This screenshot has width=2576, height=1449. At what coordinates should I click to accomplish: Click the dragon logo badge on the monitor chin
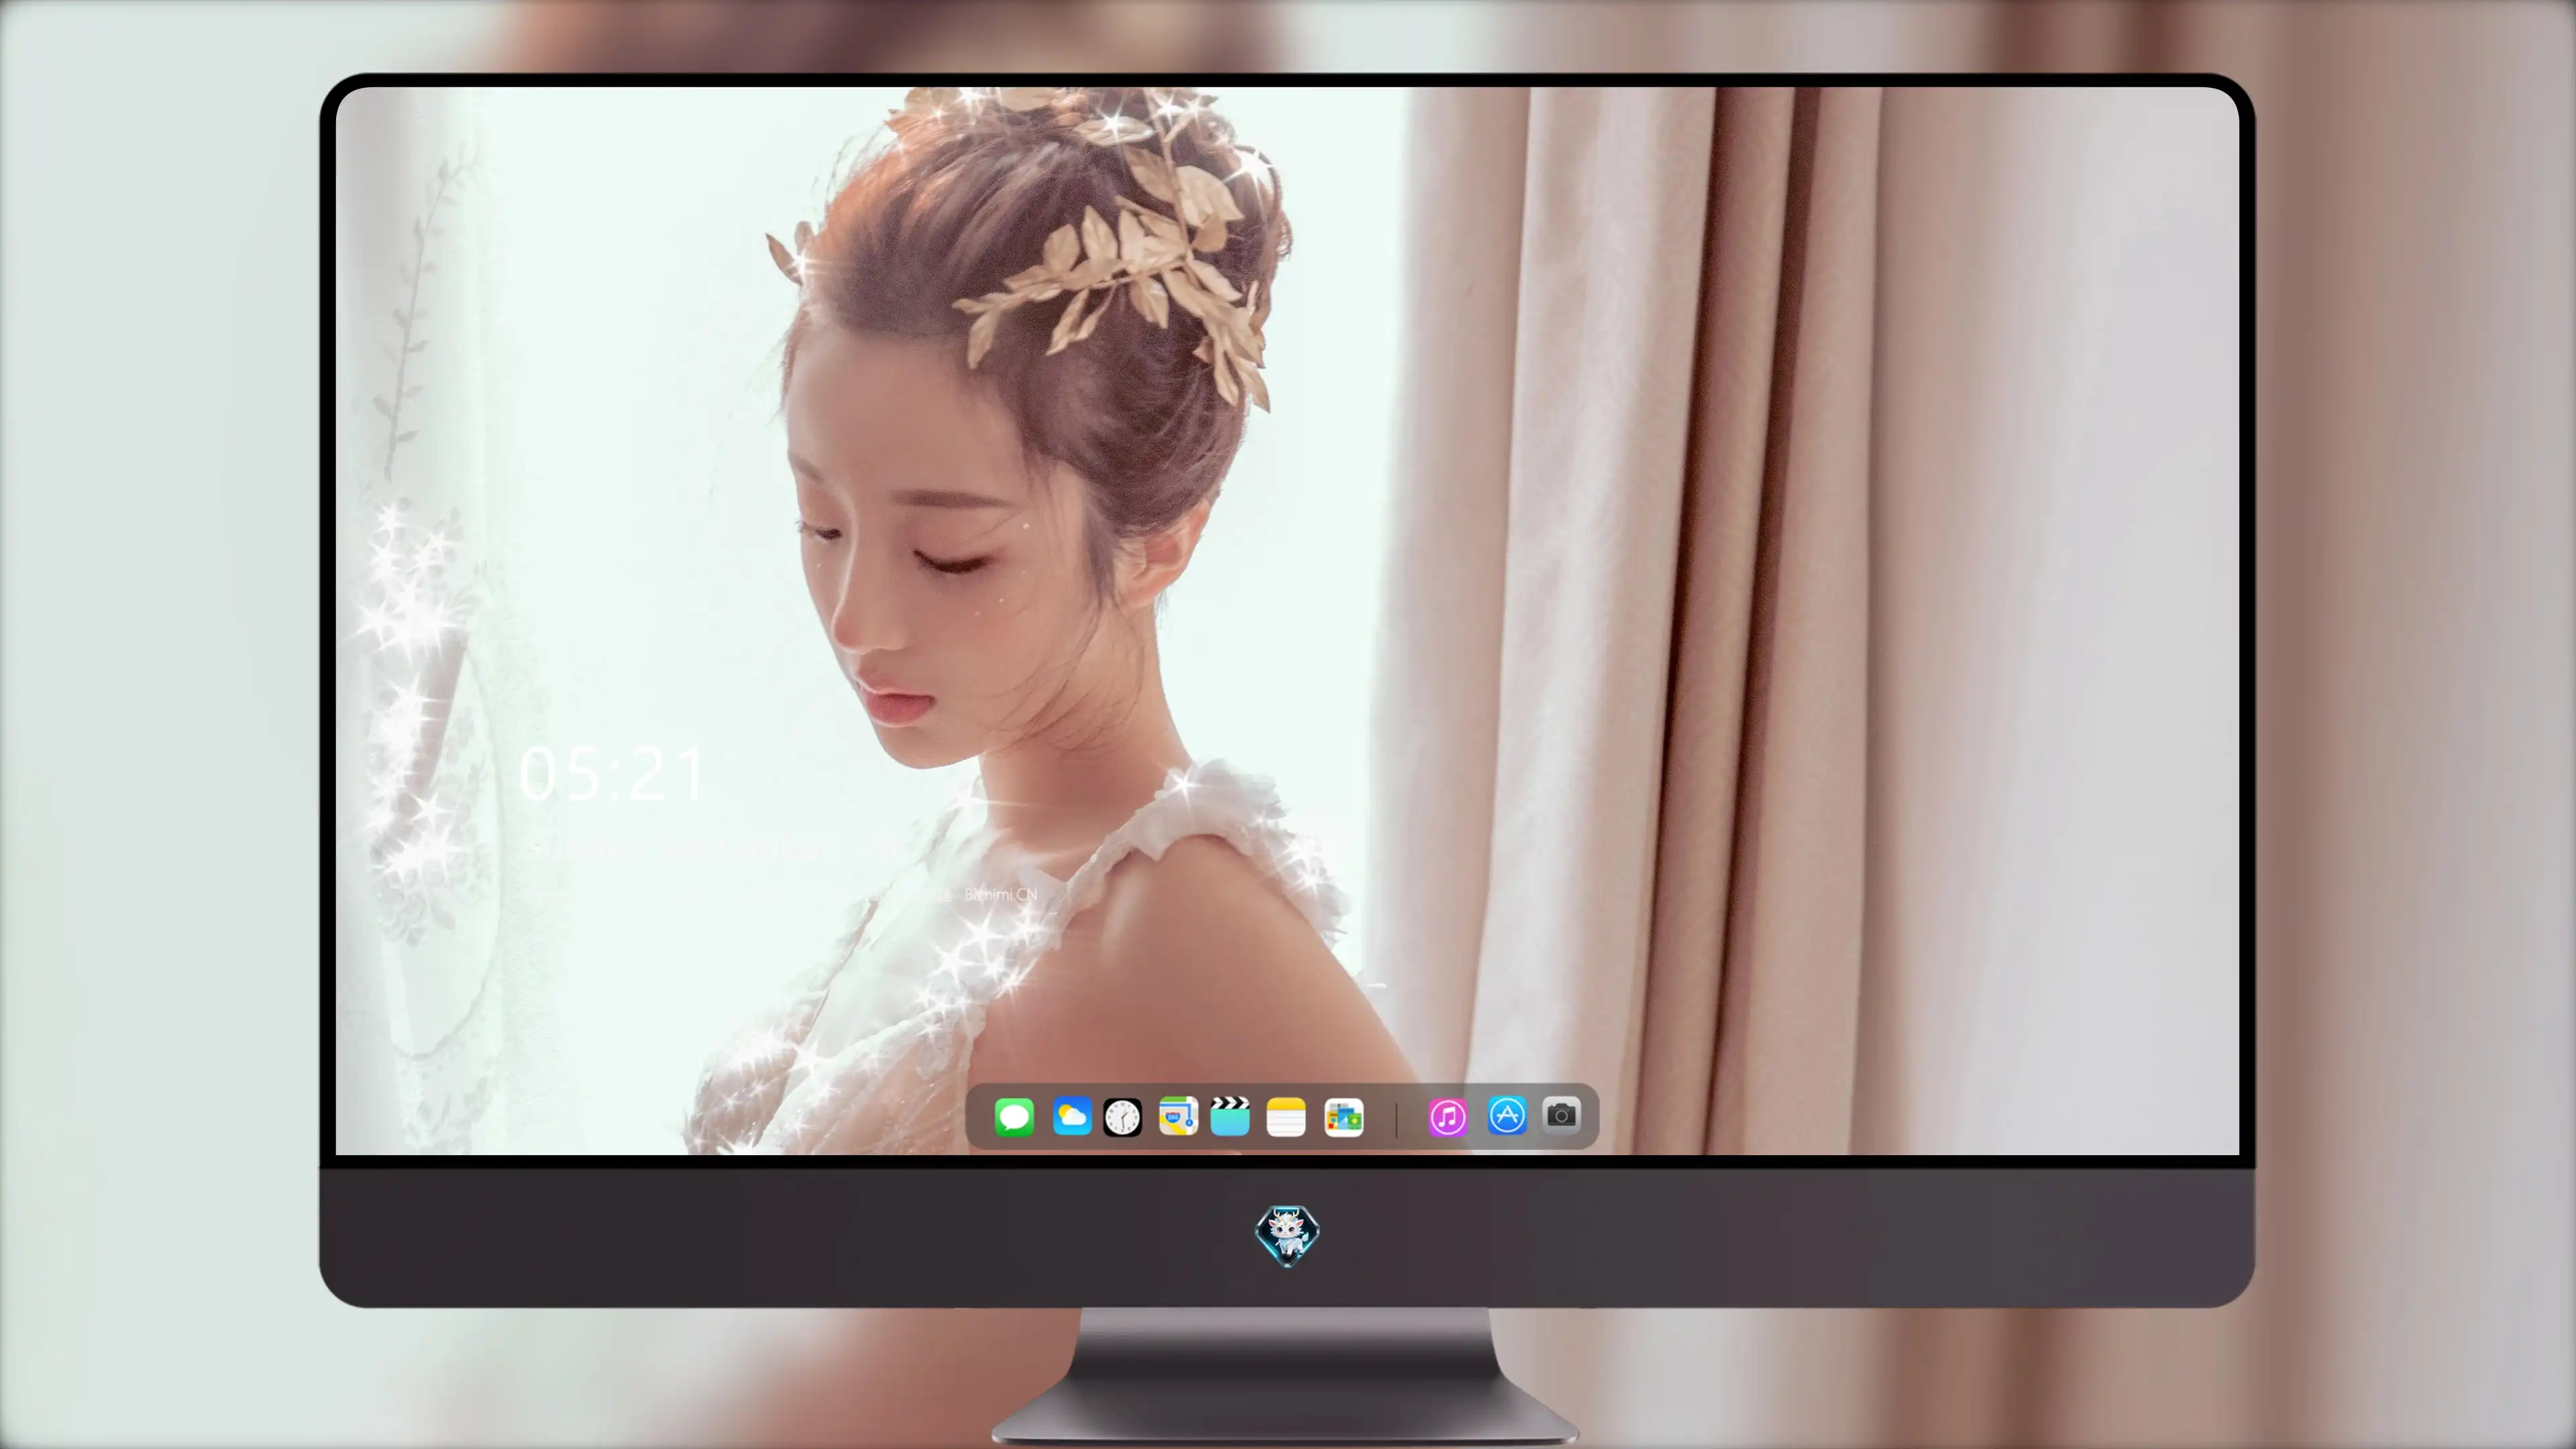click(x=1287, y=1236)
